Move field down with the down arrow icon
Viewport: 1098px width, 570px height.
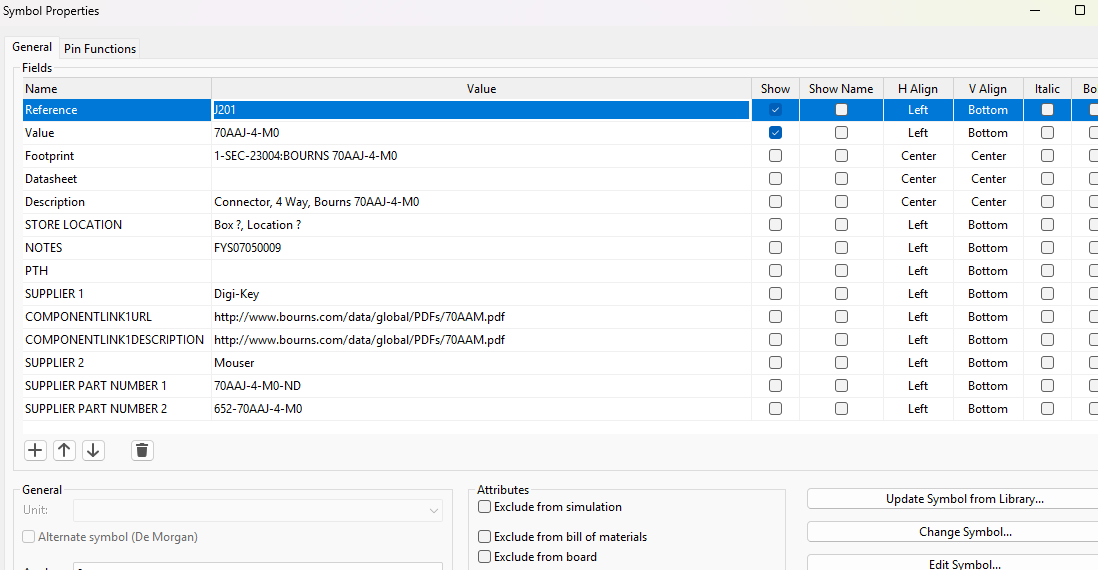click(x=93, y=450)
